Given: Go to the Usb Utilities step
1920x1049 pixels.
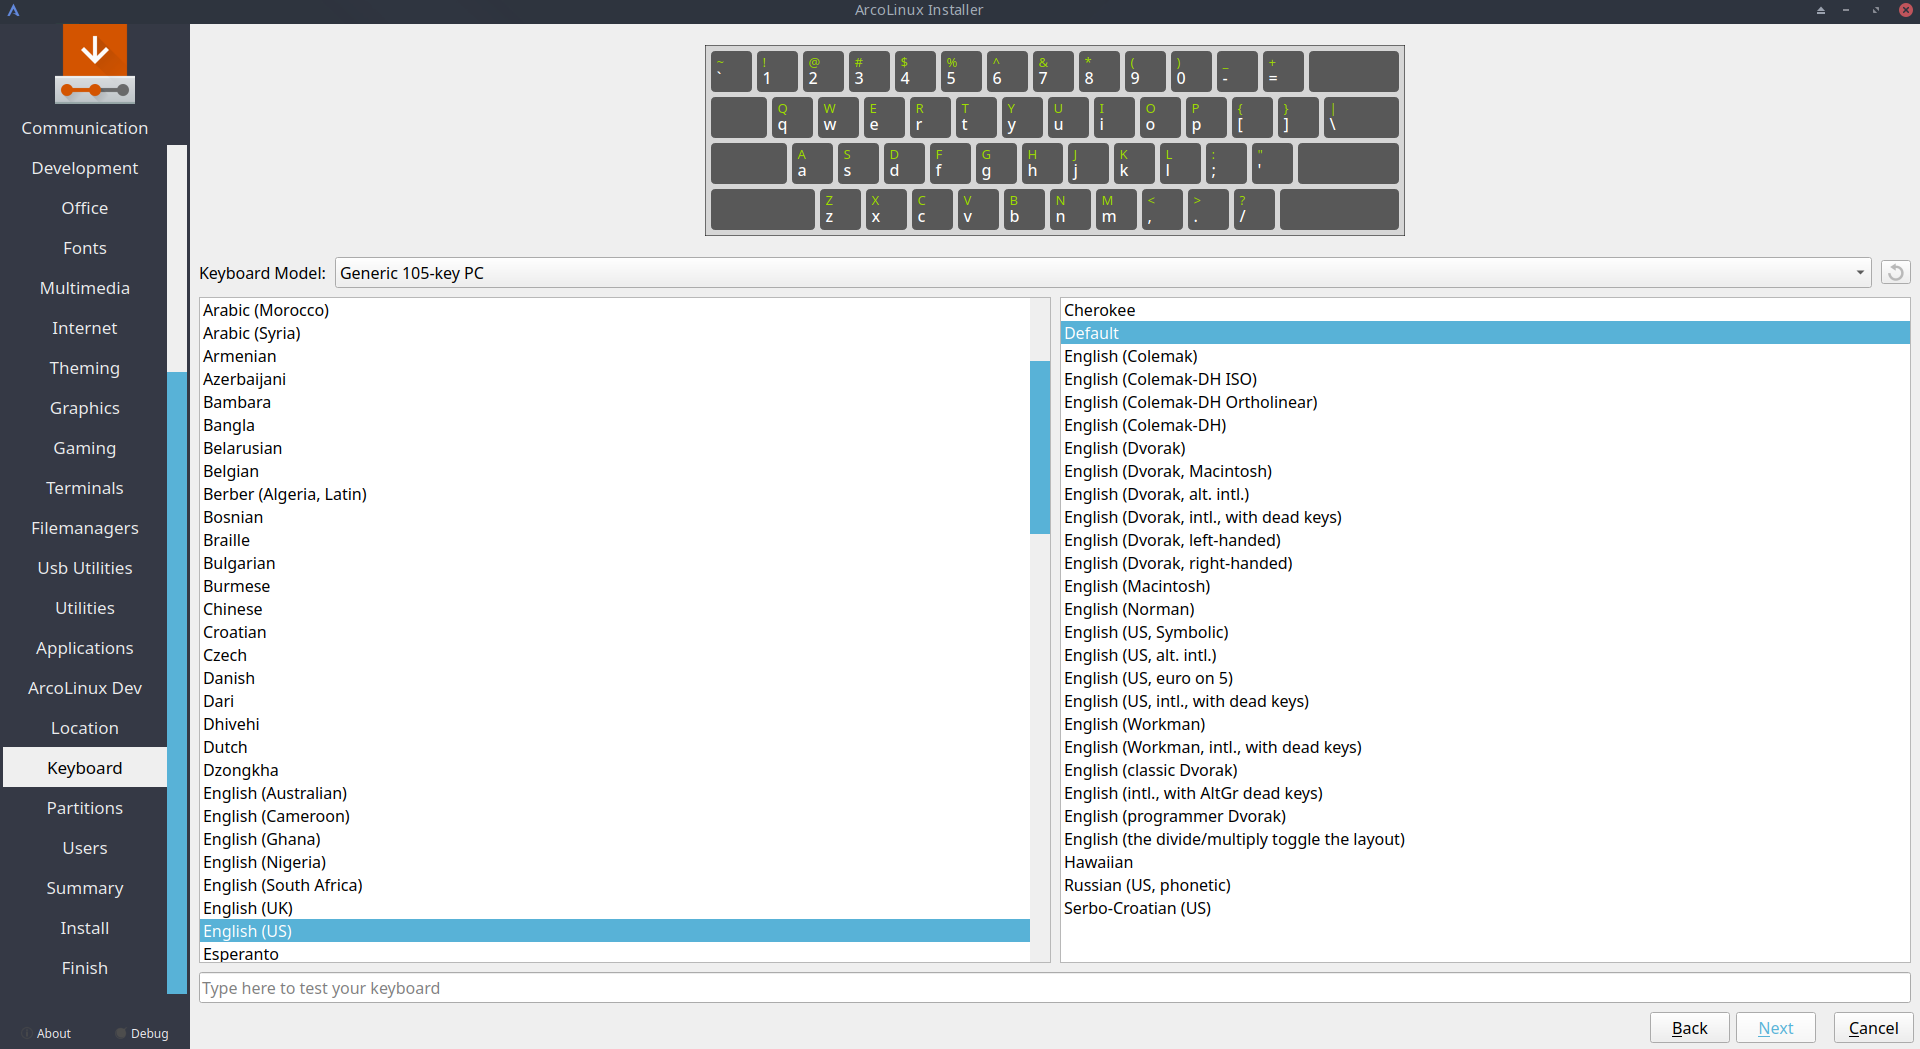Looking at the screenshot, I should pos(85,568).
